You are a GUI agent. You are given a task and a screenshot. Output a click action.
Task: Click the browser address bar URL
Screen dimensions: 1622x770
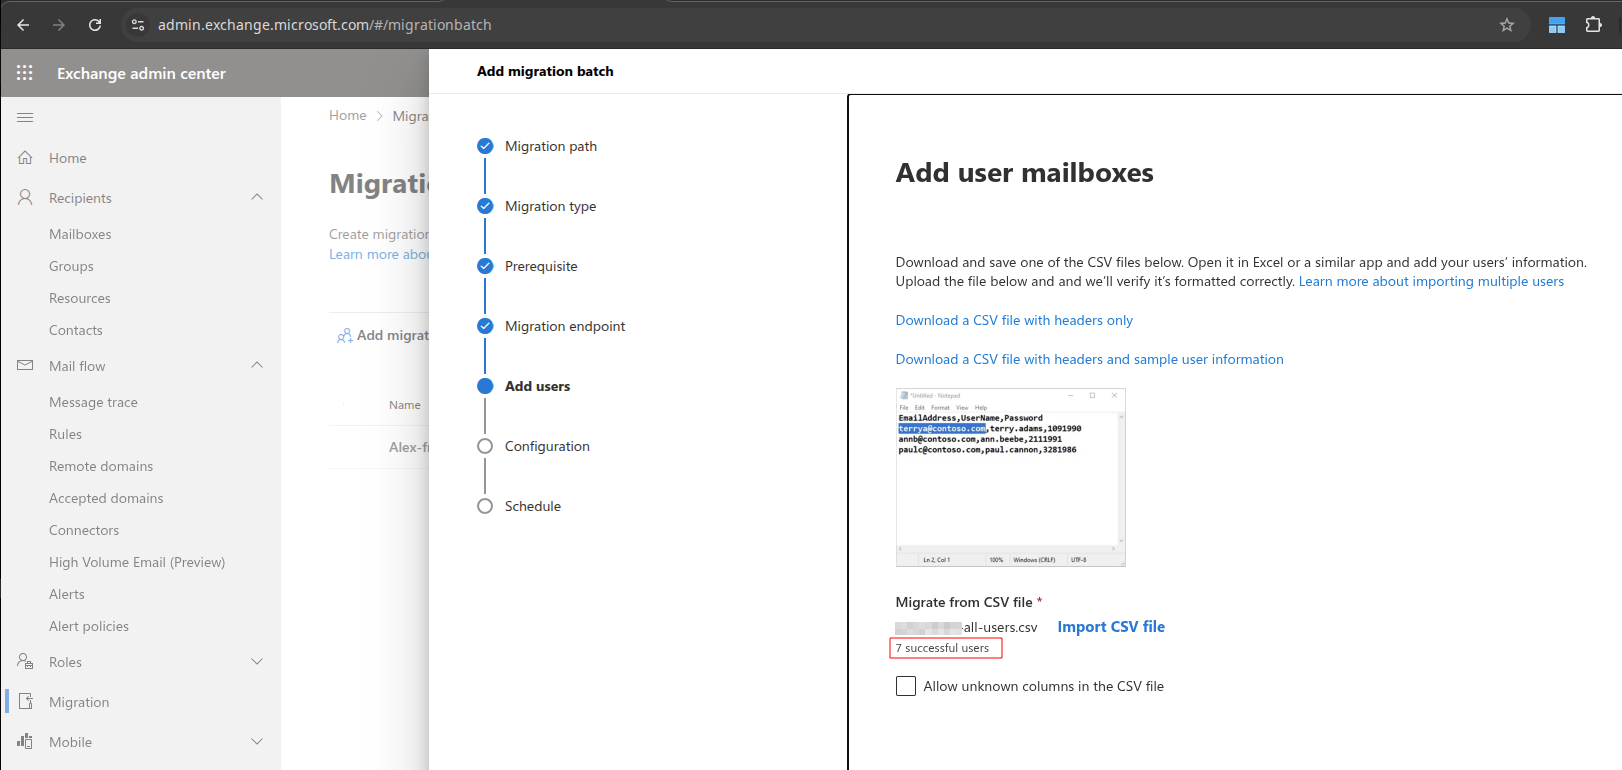coord(325,25)
